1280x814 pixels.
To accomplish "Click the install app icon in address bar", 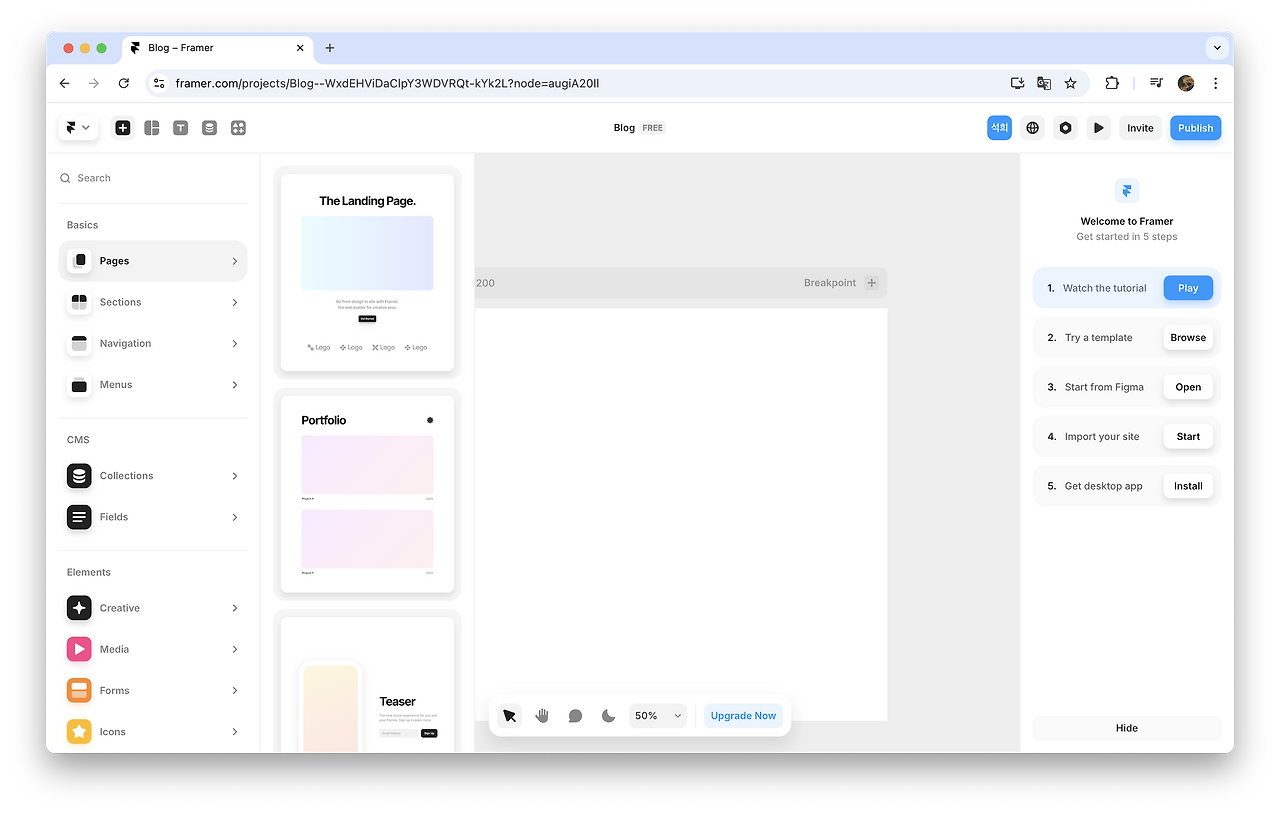I will coord(1018,84).
